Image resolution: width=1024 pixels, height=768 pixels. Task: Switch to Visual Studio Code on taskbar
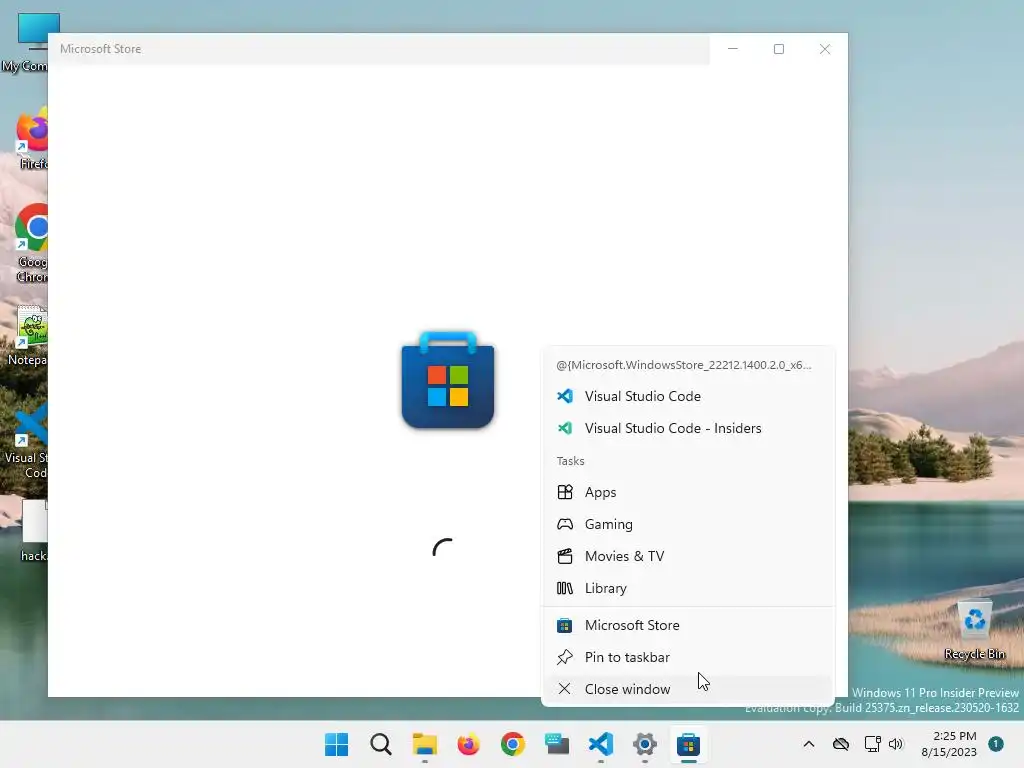(601, 744)
